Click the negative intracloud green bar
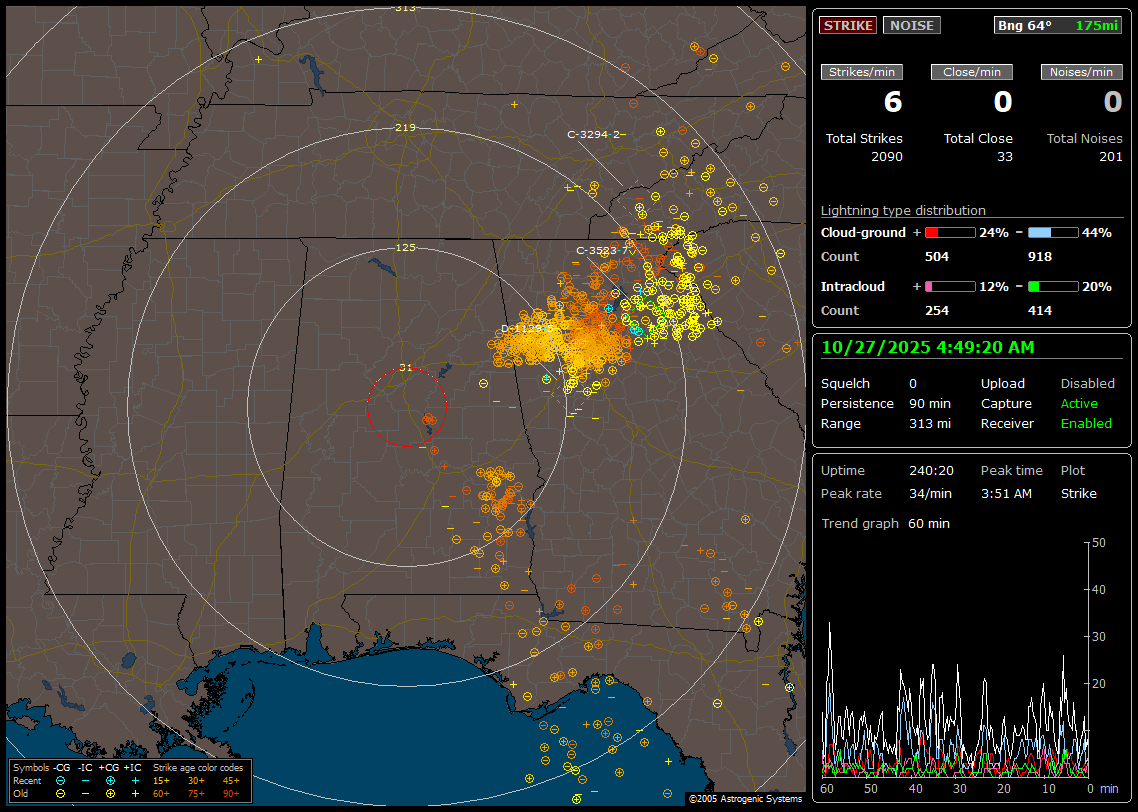 click(x=1053, y=287)
